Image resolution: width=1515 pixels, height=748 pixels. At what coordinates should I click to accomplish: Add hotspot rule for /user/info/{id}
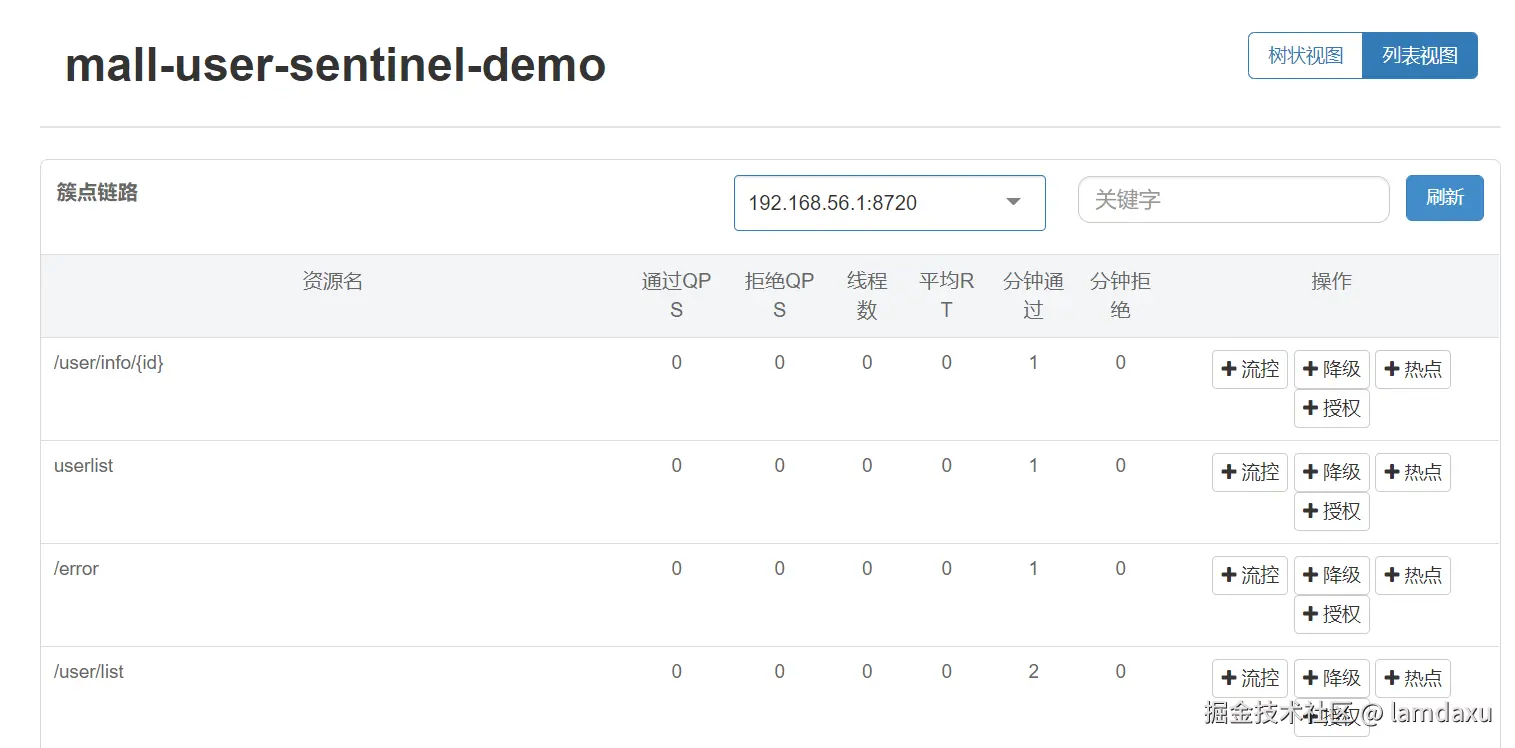pos(1412,370)
